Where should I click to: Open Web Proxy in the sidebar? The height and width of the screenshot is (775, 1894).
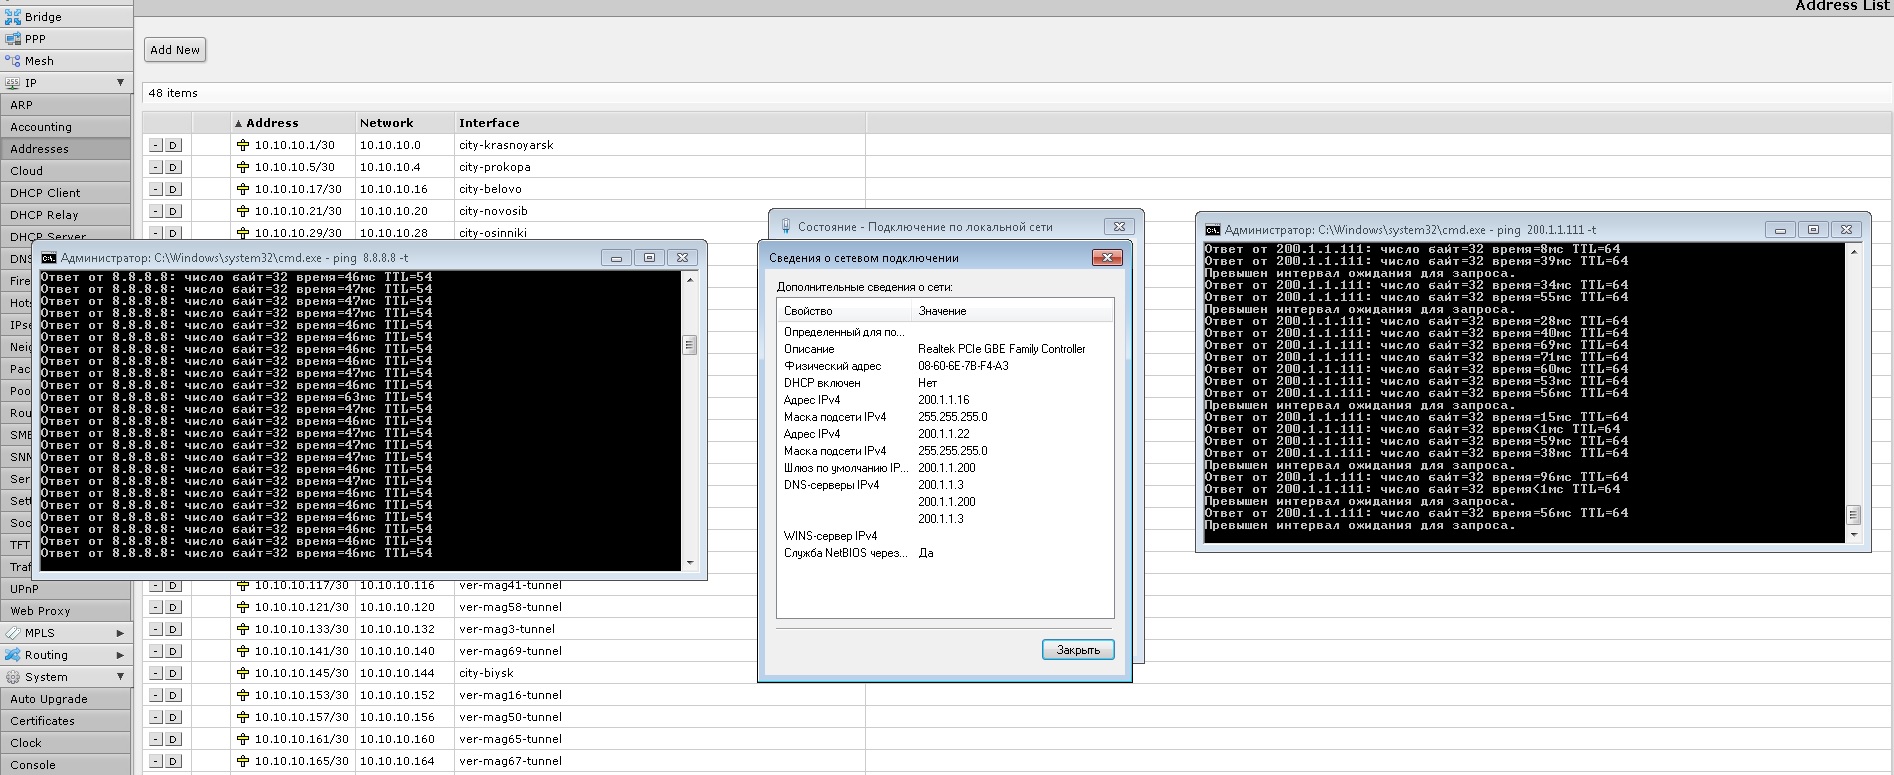pyautogui.click(x=65, y=611)
